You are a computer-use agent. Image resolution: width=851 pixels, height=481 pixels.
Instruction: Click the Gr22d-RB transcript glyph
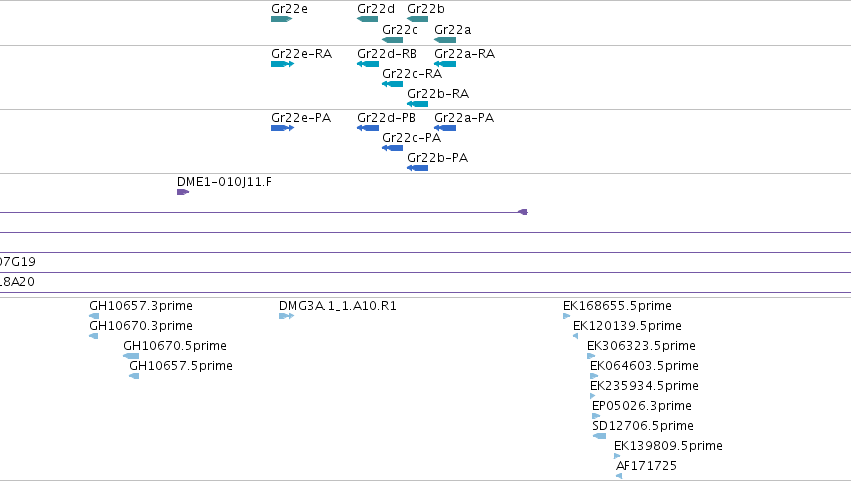coord(368,64)
